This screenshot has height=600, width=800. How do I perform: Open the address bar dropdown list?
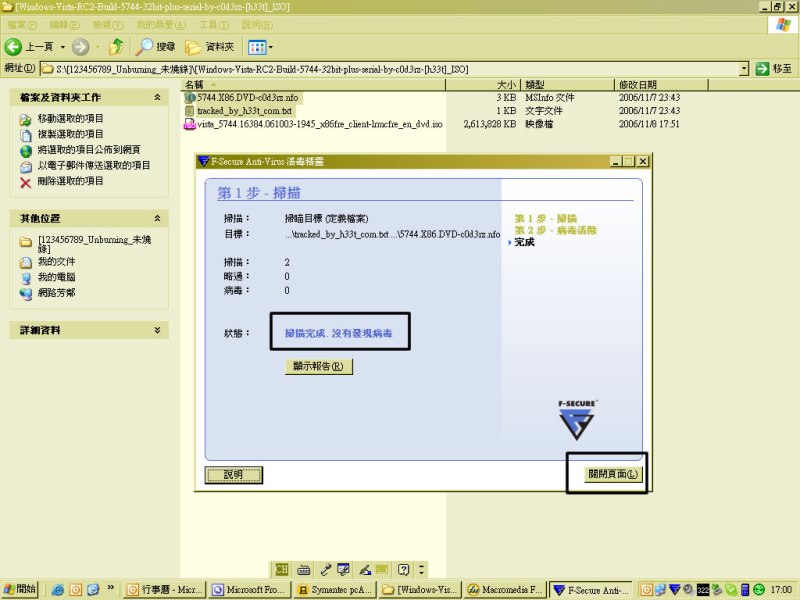[744, 68]
